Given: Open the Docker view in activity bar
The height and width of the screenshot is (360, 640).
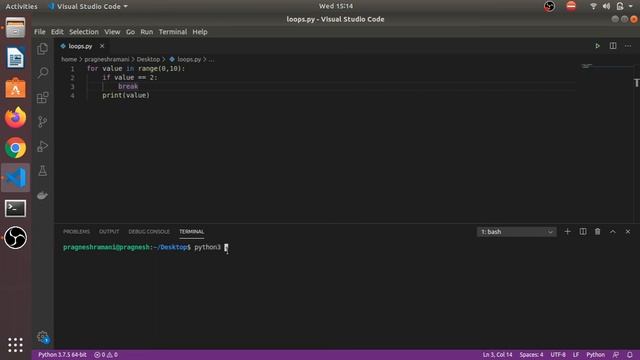Looking at the screenshot, I should [42, 195].
